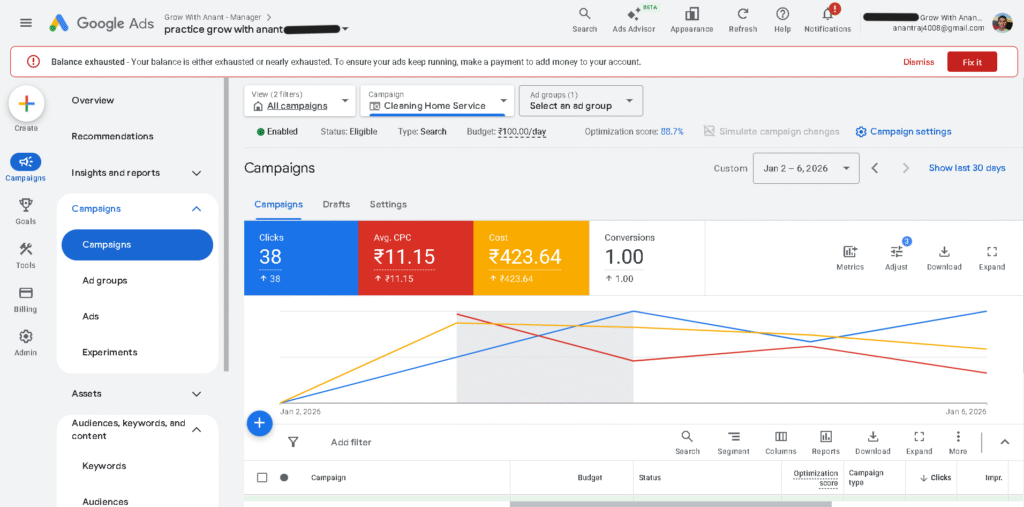Click the blue add campaign plus button
Image resolution: width=1024 pixels, height=507 pixels.
[259, 423]
